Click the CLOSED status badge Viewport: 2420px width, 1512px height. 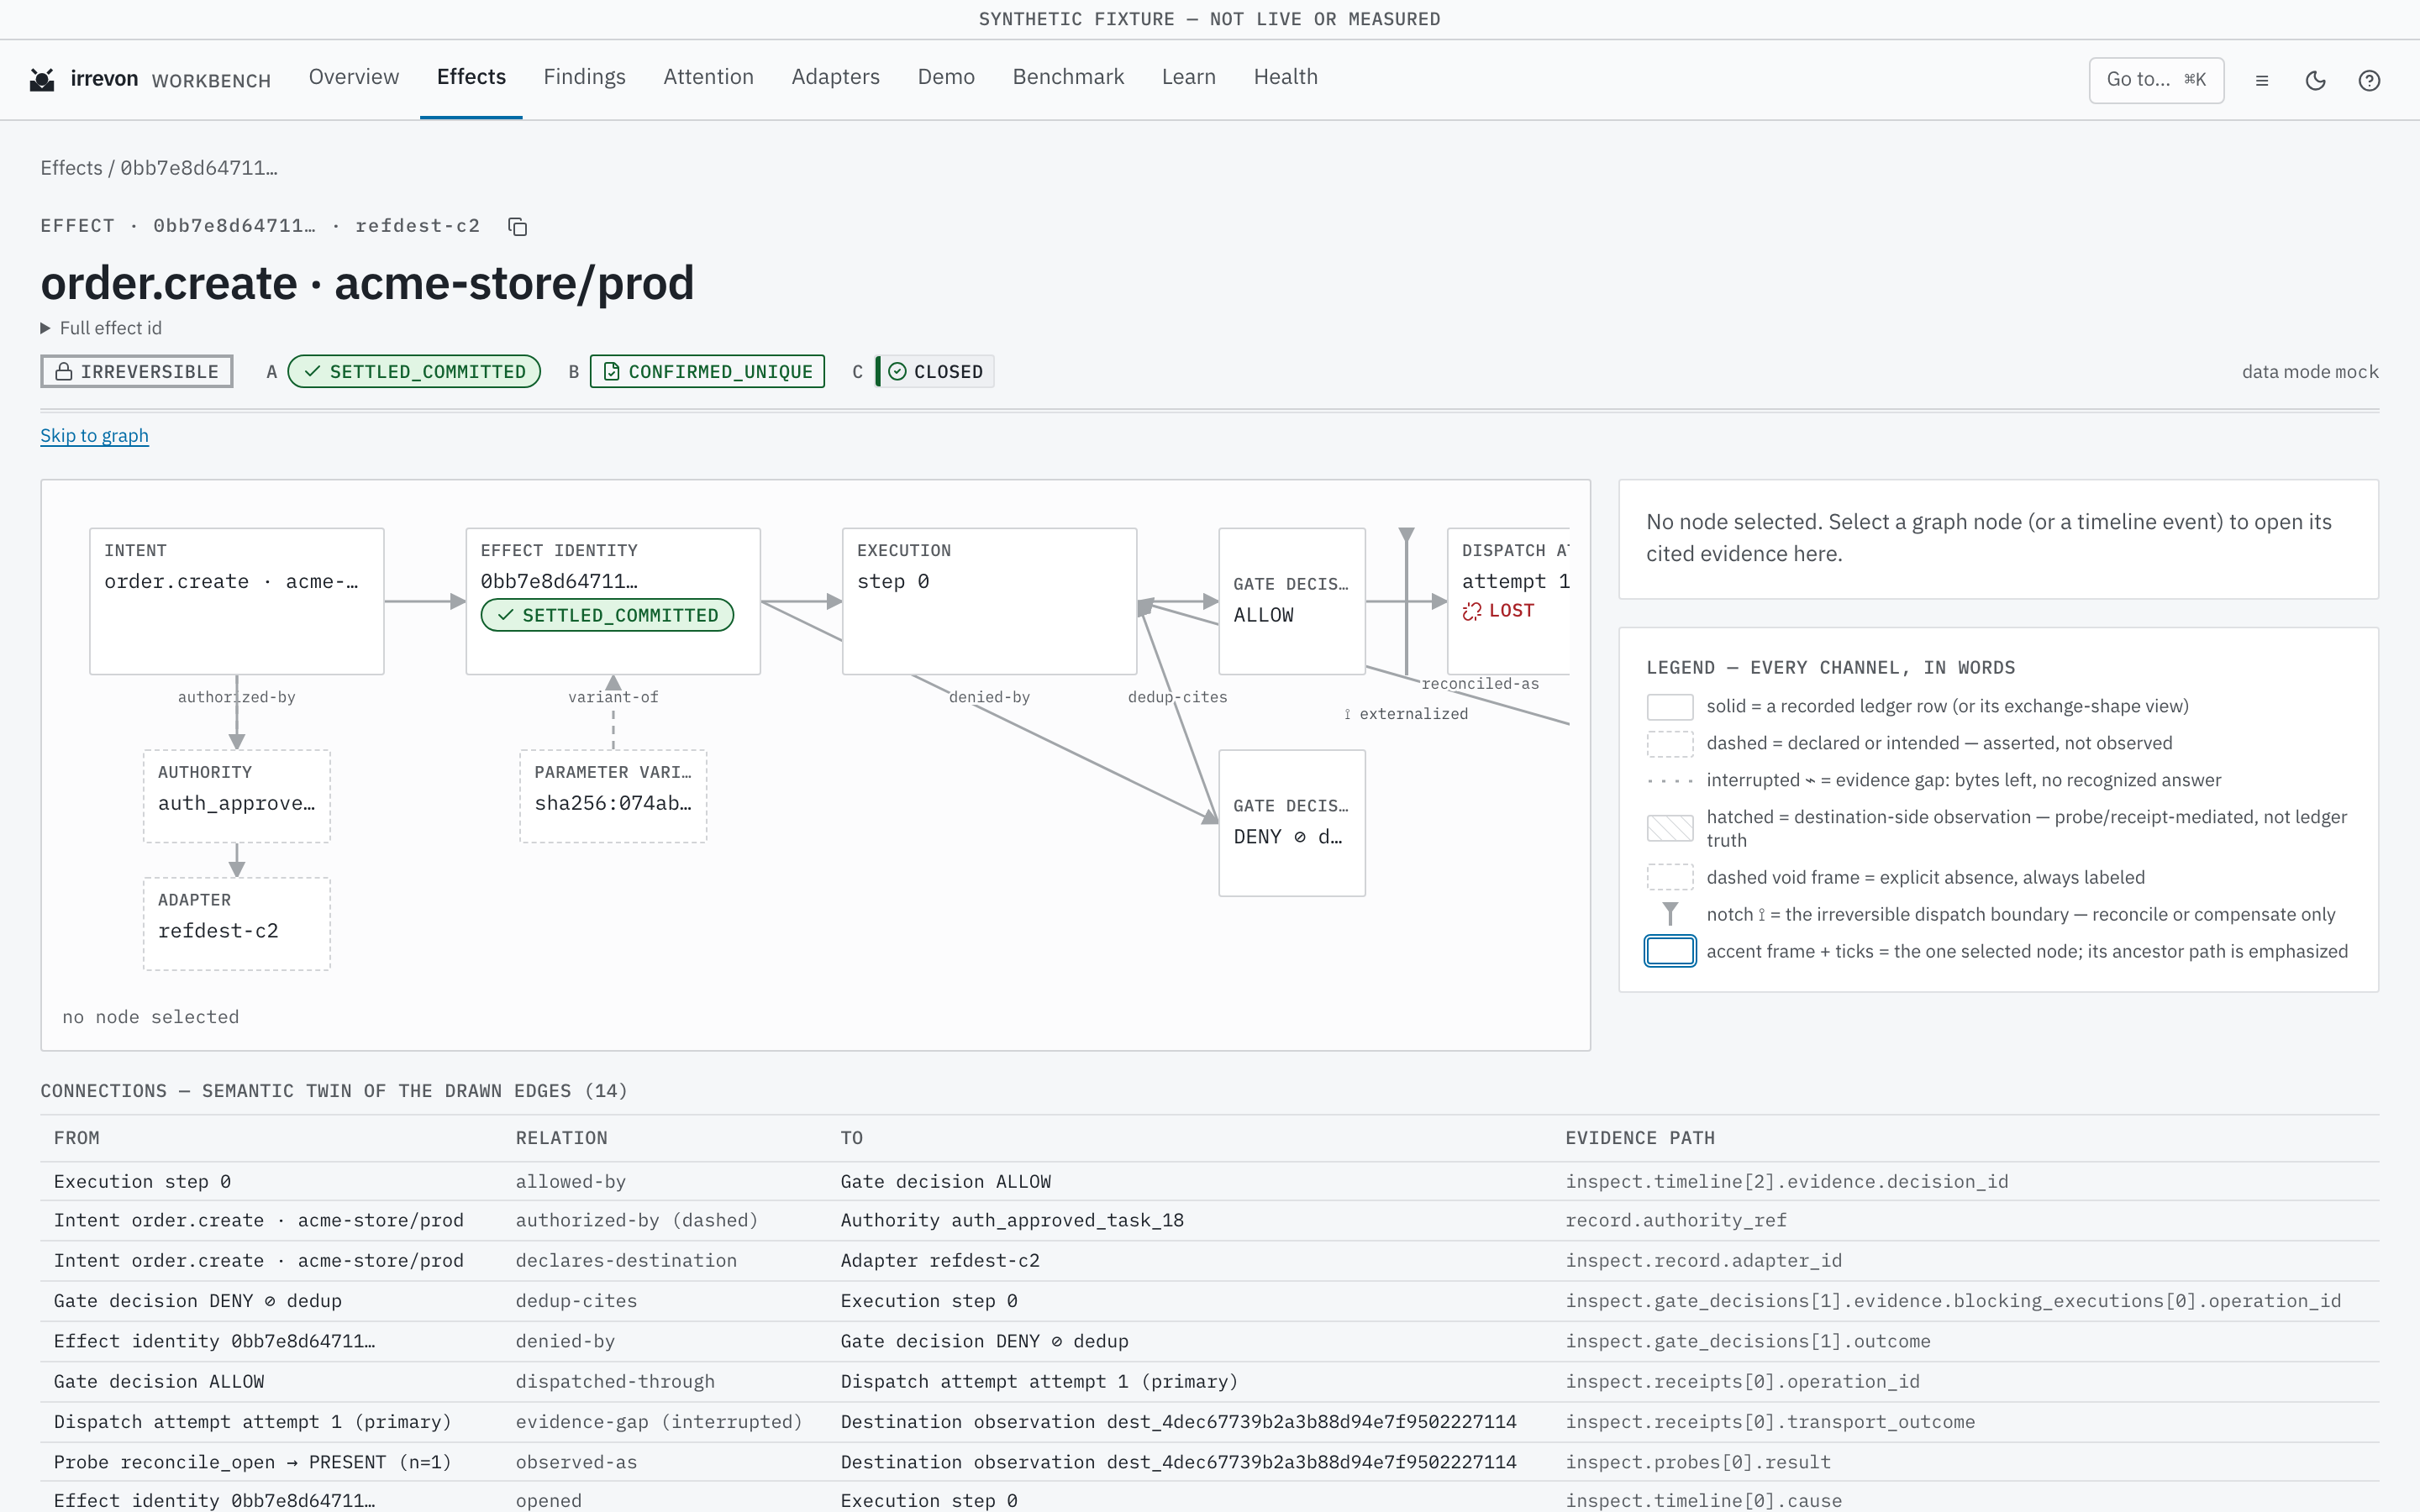(936, 372)
